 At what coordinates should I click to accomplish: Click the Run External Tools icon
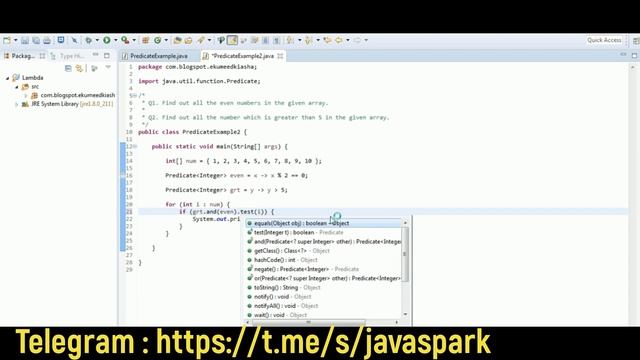click(125, 40)
